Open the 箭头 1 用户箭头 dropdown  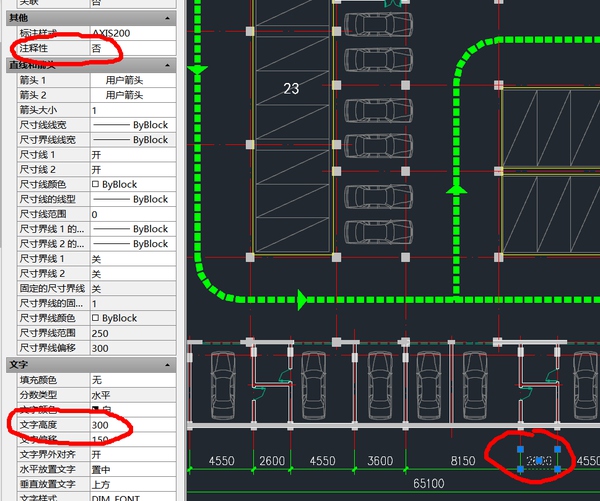click(x=130, y=79)
